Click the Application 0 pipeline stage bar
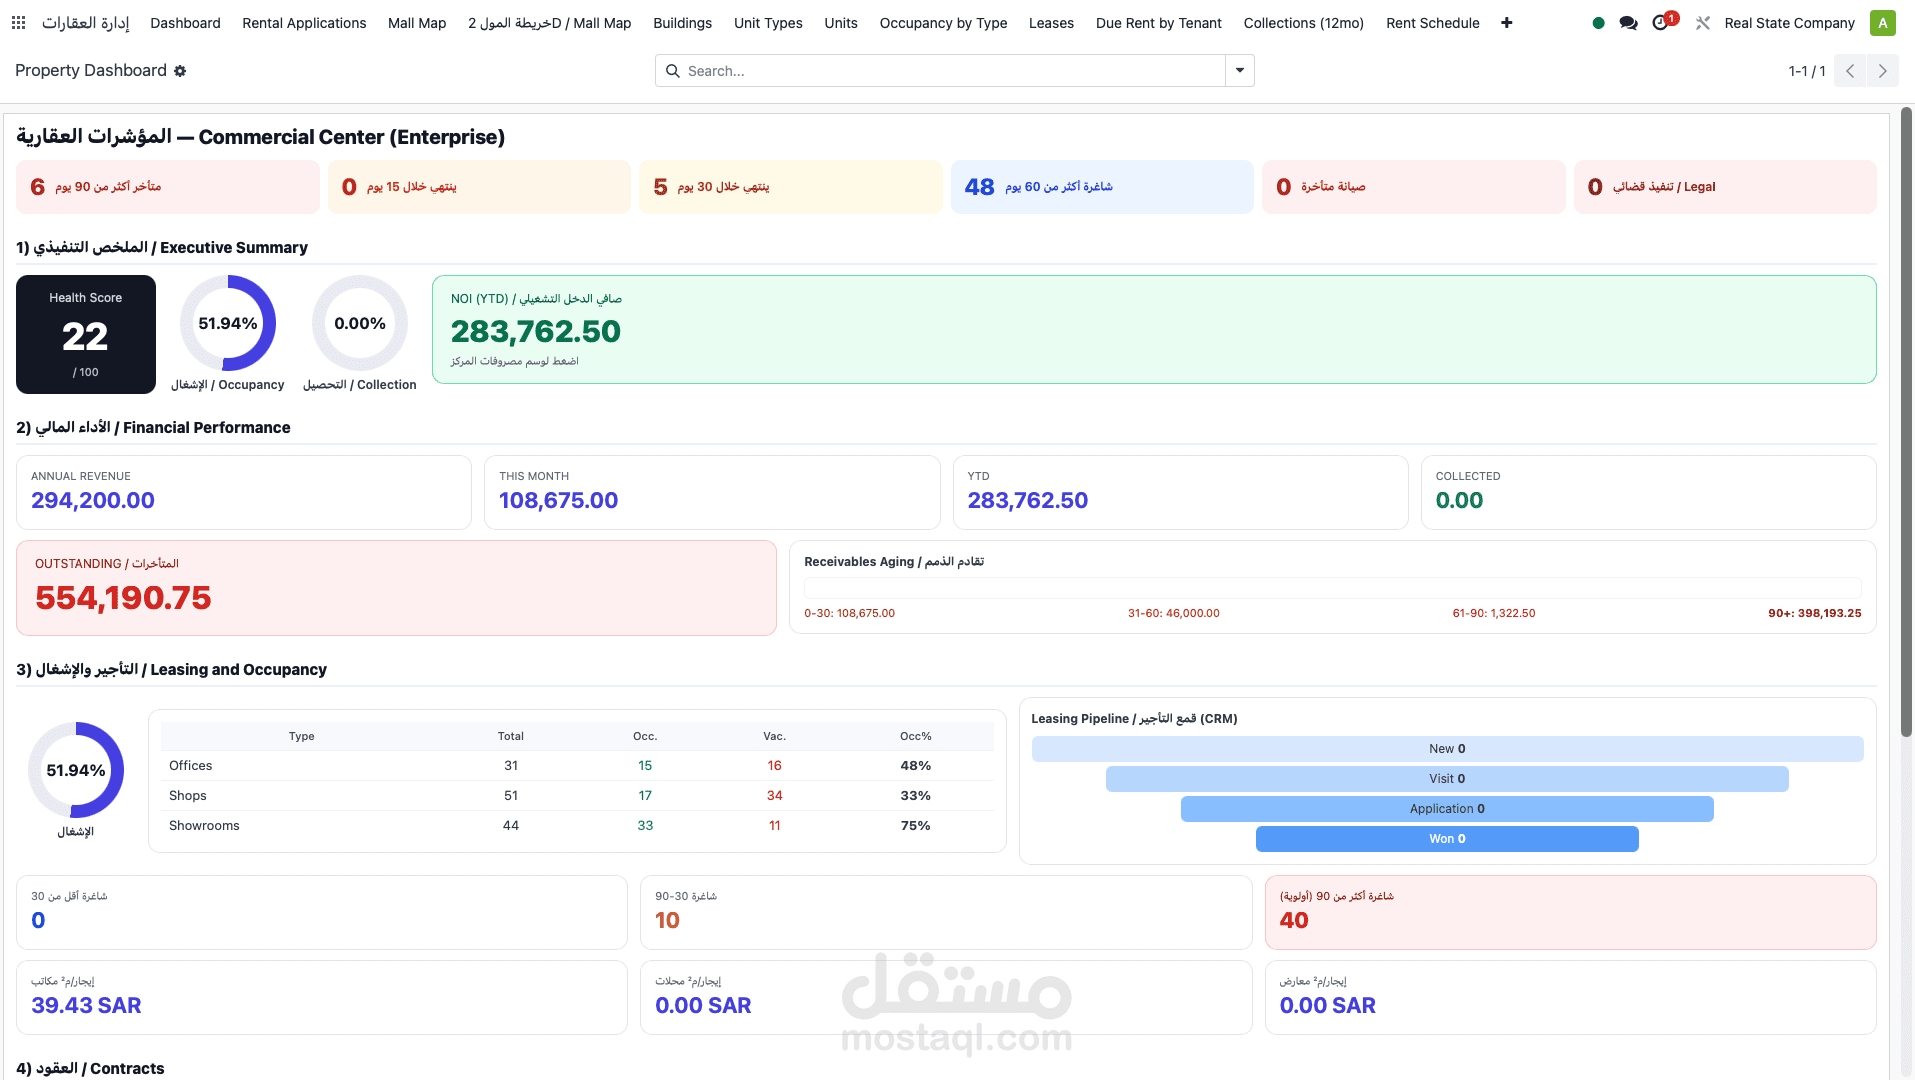 point(1447,809)
